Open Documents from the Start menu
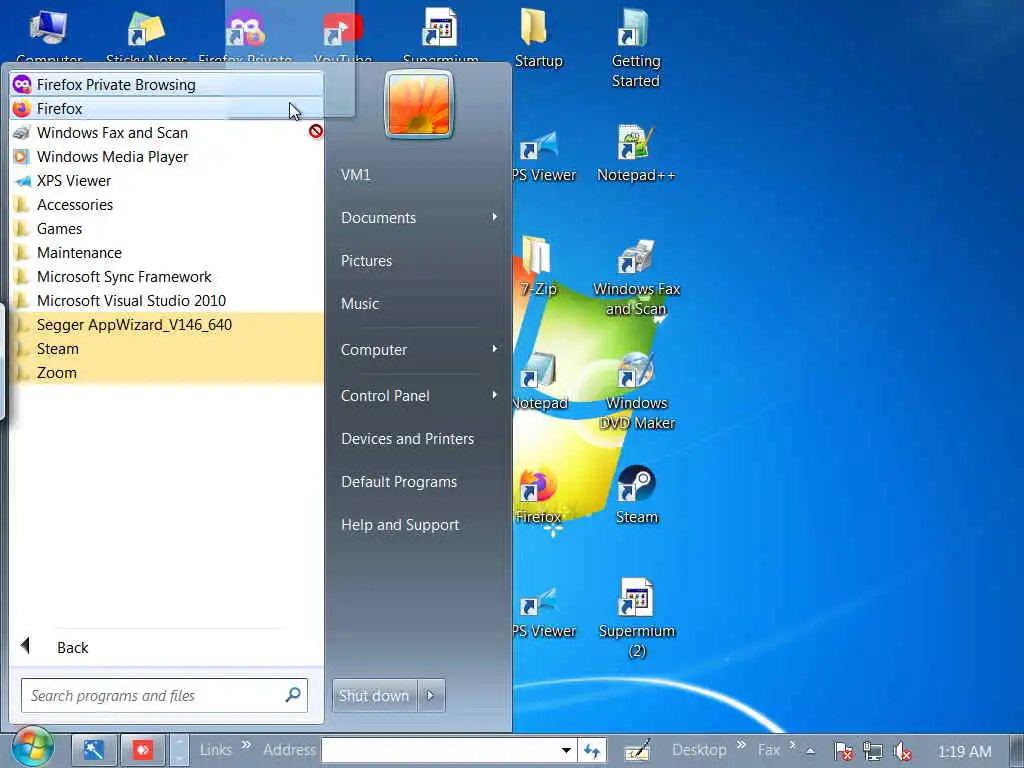This screenshot has height=768, width=1024. pyautogui.click(x=379, y=218)
